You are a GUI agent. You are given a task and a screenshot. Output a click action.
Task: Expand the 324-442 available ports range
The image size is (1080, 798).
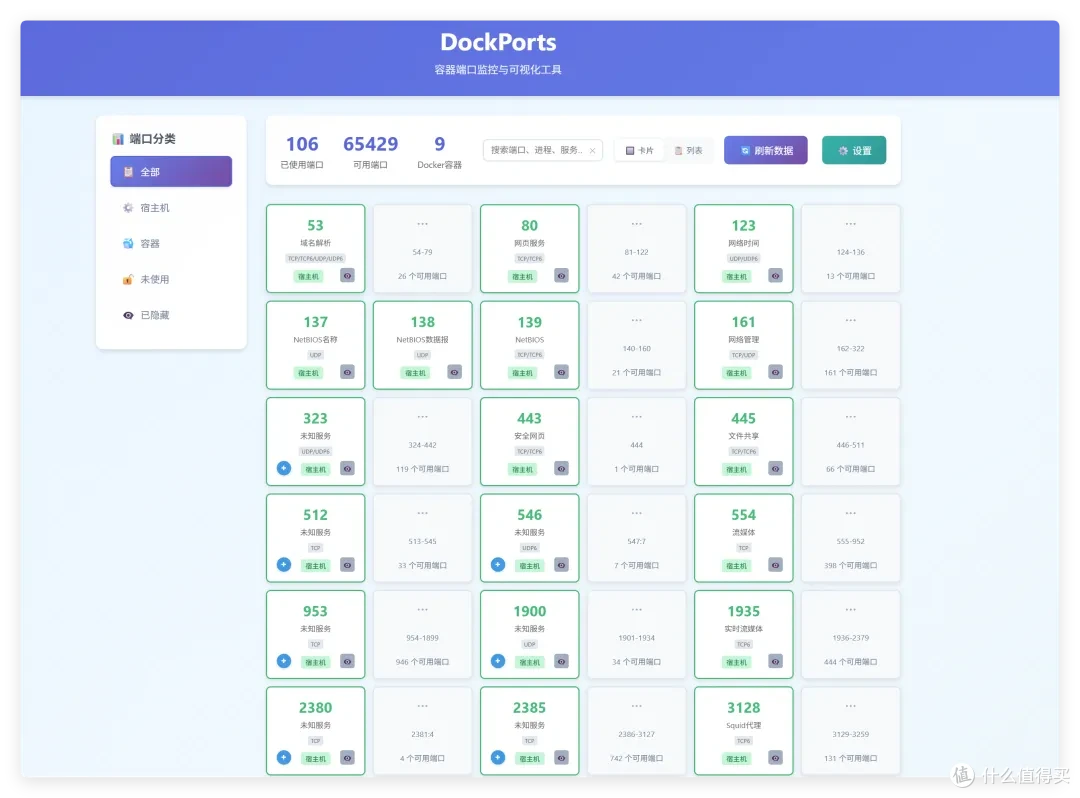tap(422, 441)
